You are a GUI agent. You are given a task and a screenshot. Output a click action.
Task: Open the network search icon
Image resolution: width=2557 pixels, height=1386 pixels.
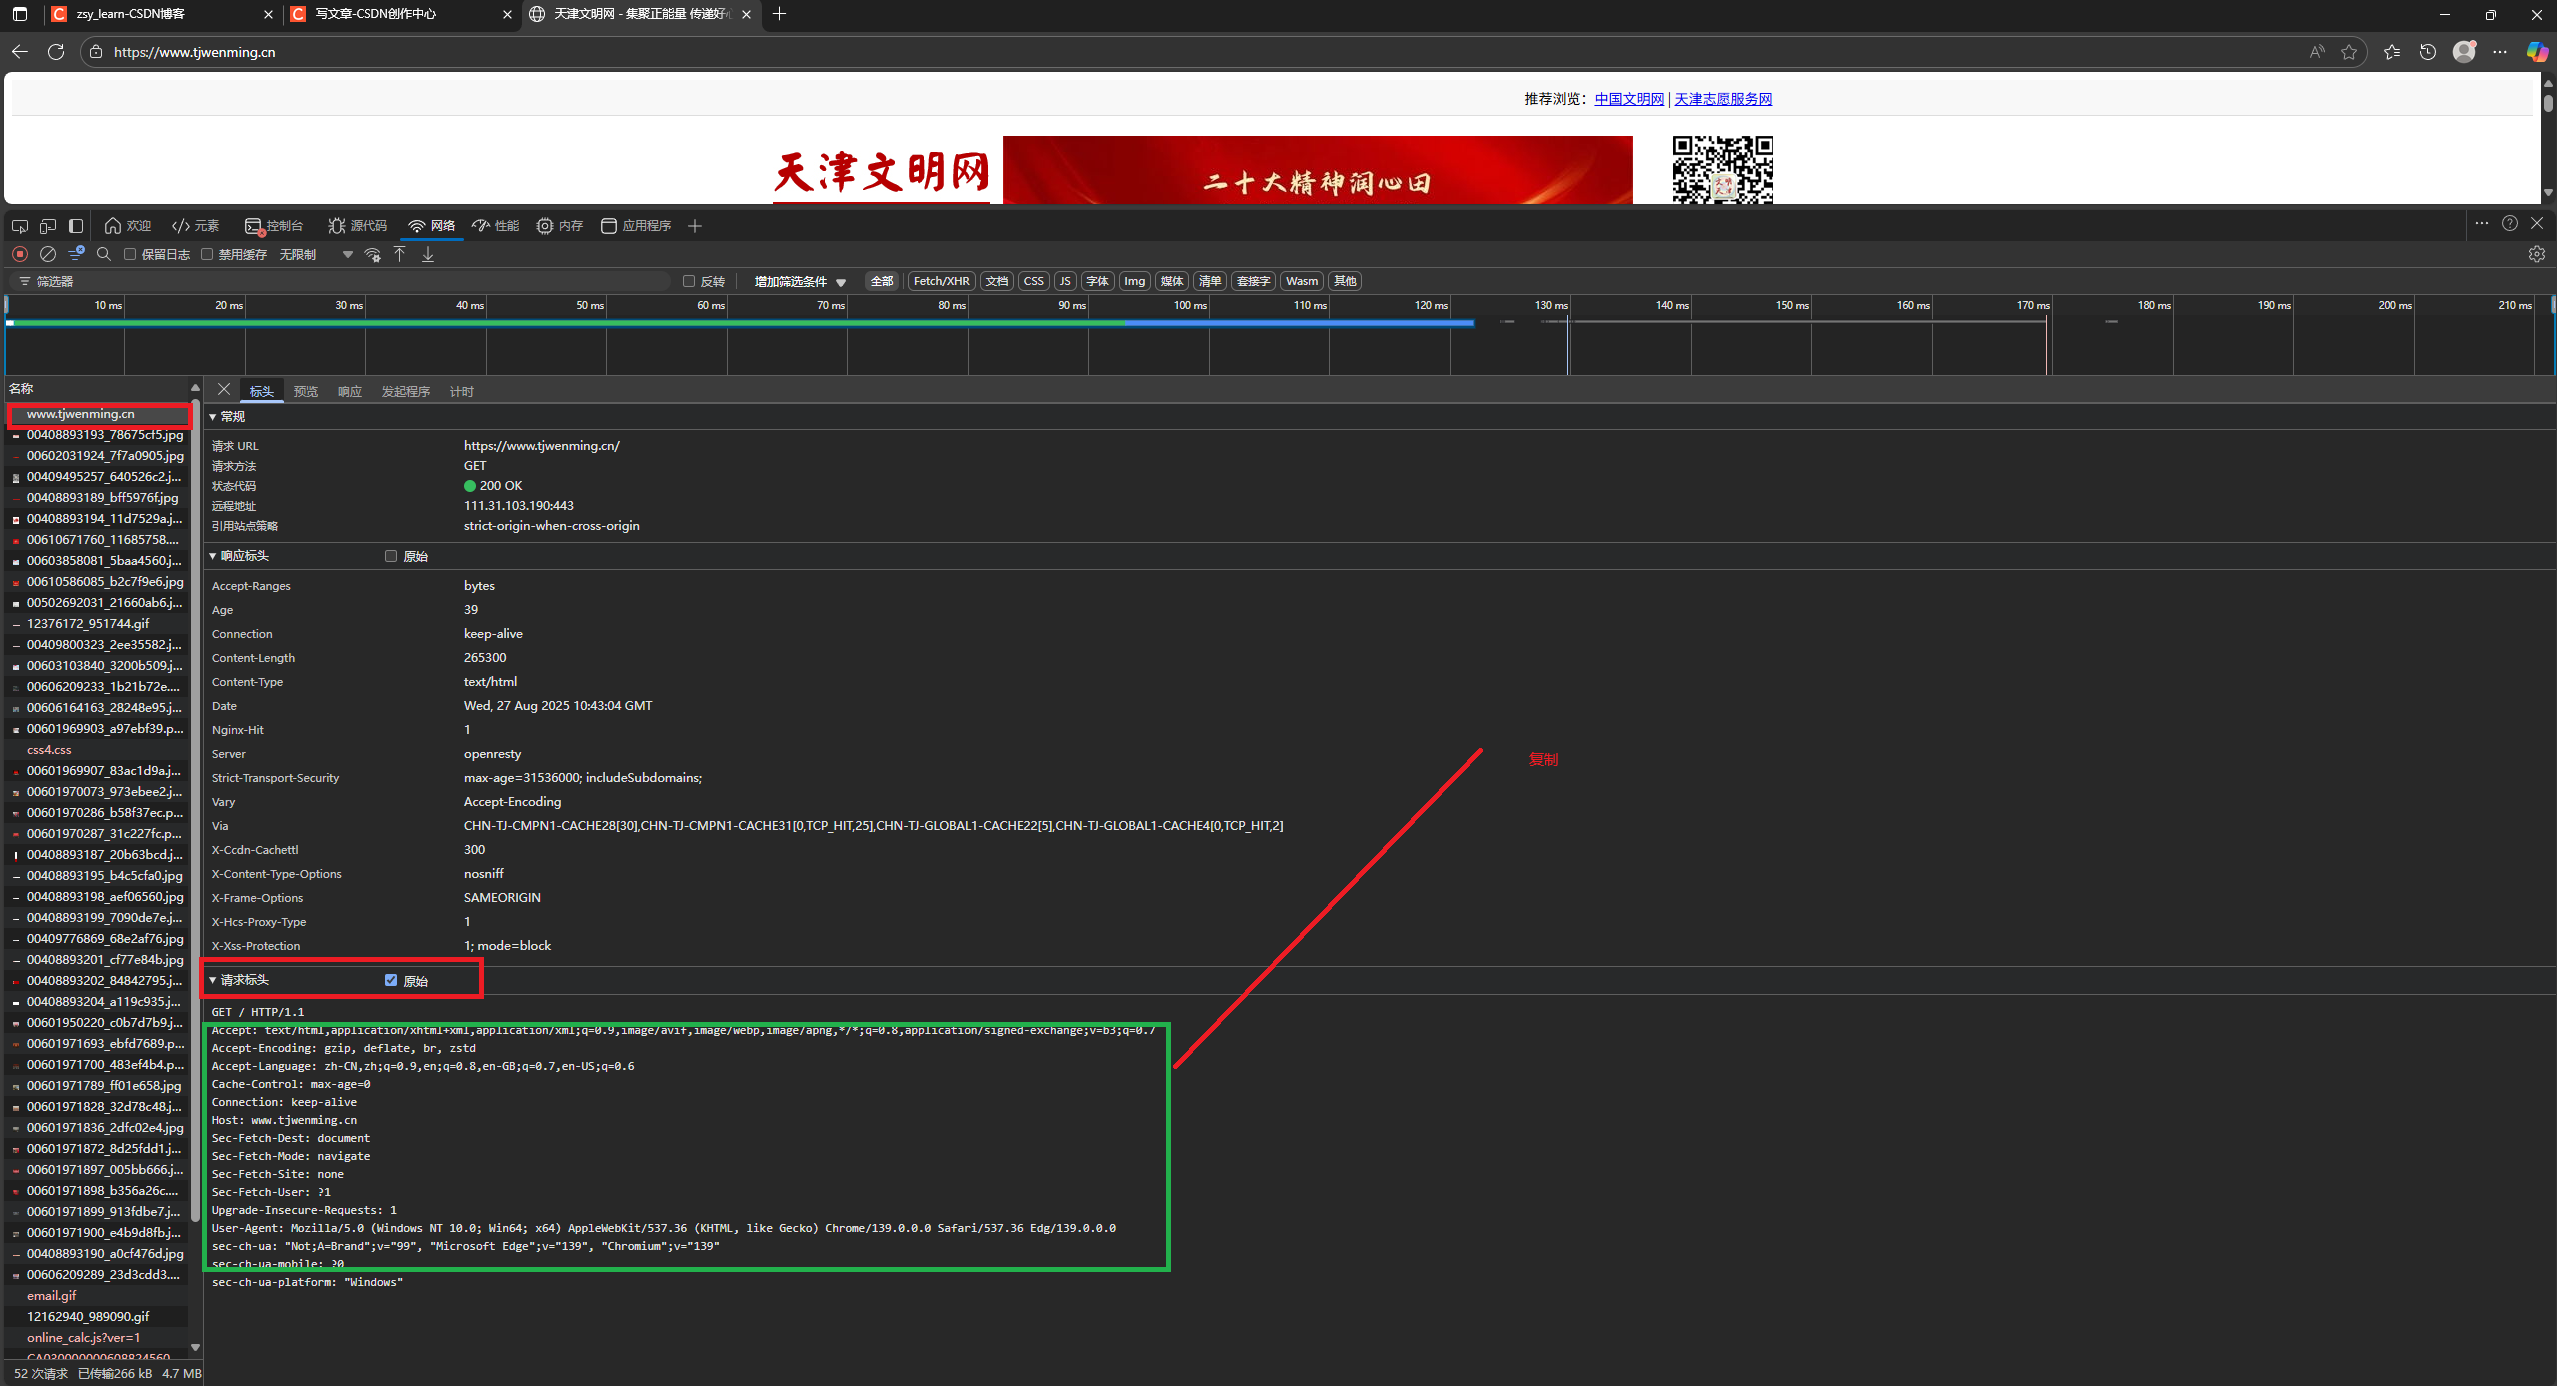point(104,254)
